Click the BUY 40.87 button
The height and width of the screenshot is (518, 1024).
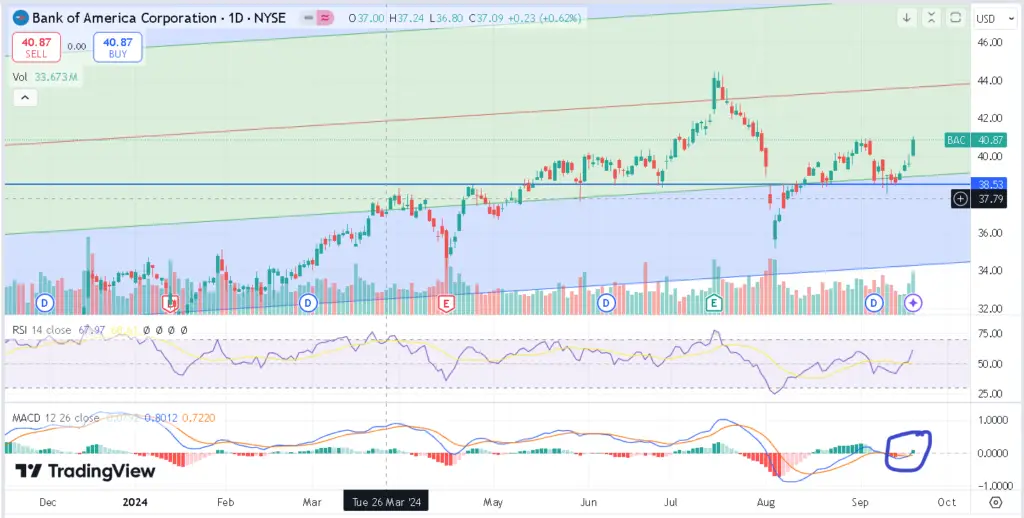pyautogui.click(x=118, y=48)
